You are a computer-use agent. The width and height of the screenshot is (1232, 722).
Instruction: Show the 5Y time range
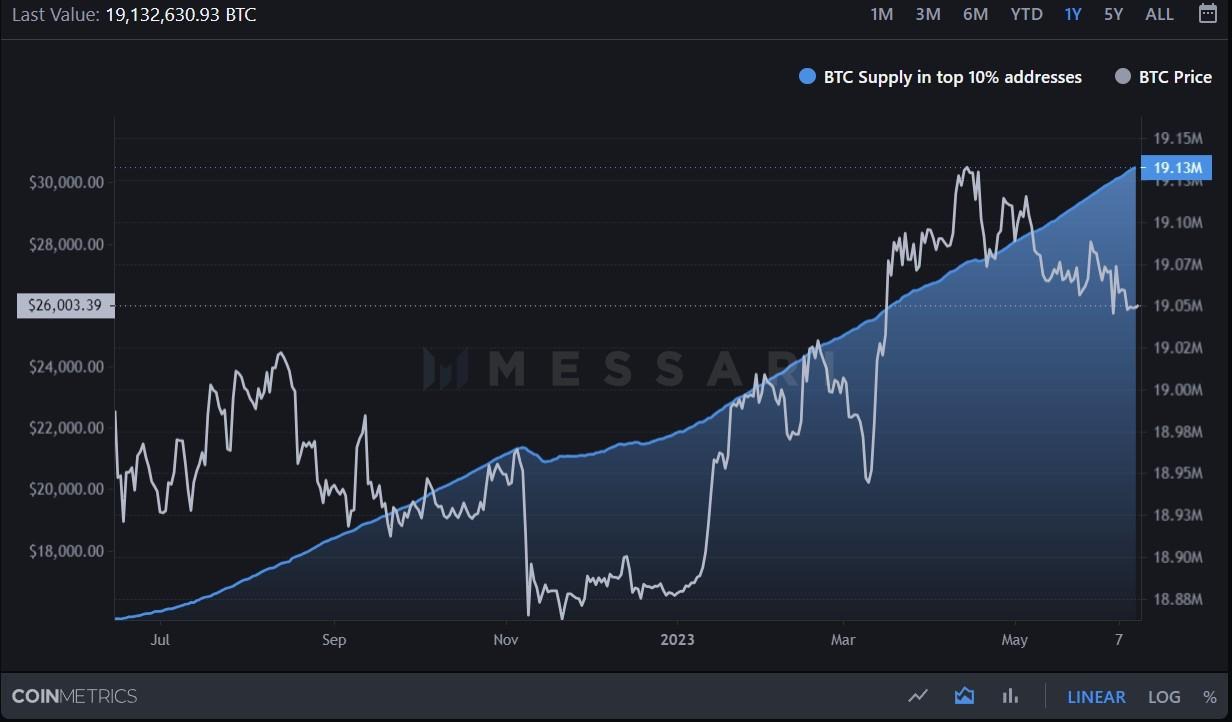point(1113,14)
